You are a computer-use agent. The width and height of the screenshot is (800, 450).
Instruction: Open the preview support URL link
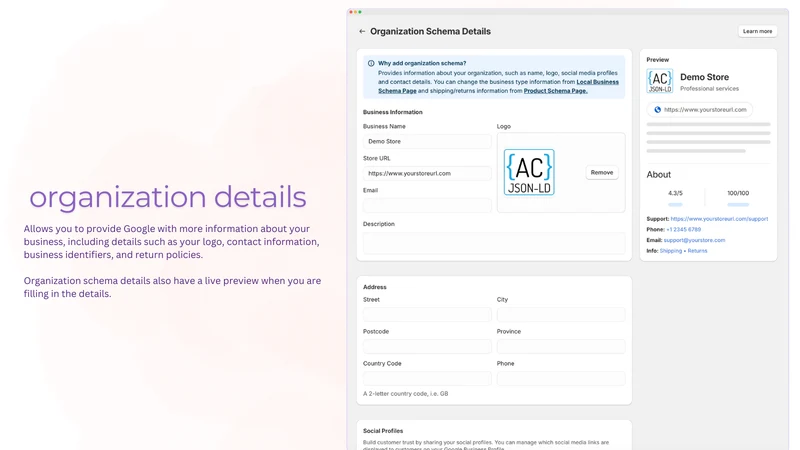tap(719, 219)
